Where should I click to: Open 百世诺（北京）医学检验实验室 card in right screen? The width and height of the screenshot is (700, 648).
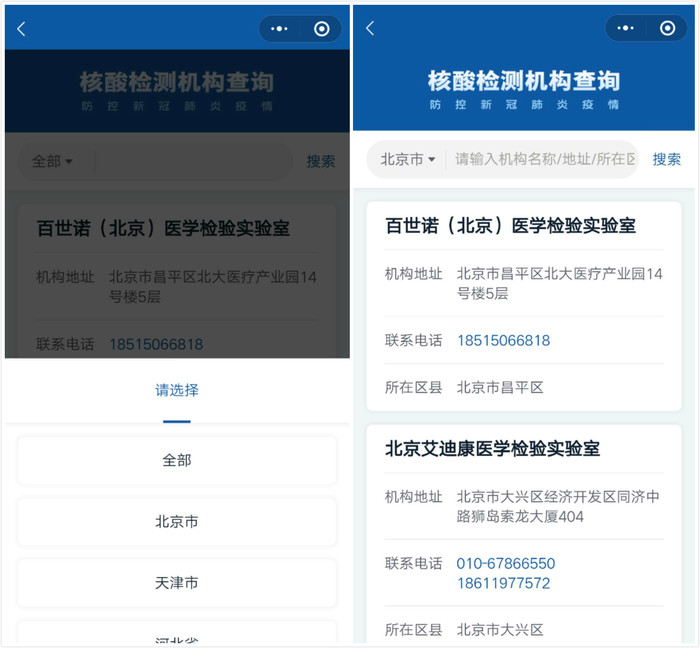510,226
